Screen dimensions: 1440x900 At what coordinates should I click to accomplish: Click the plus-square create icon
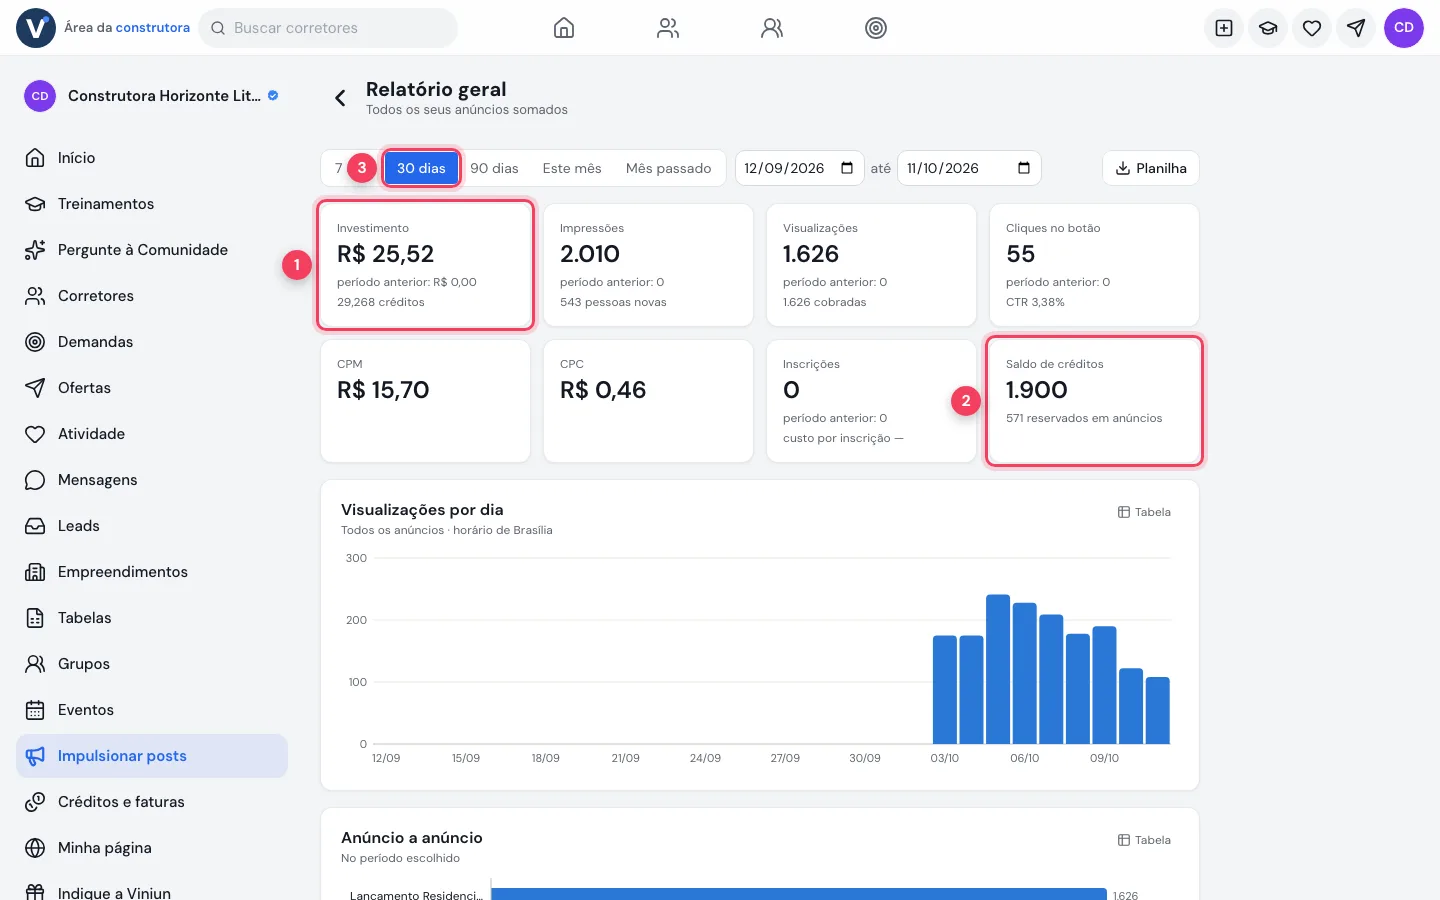coord(1224,28)
